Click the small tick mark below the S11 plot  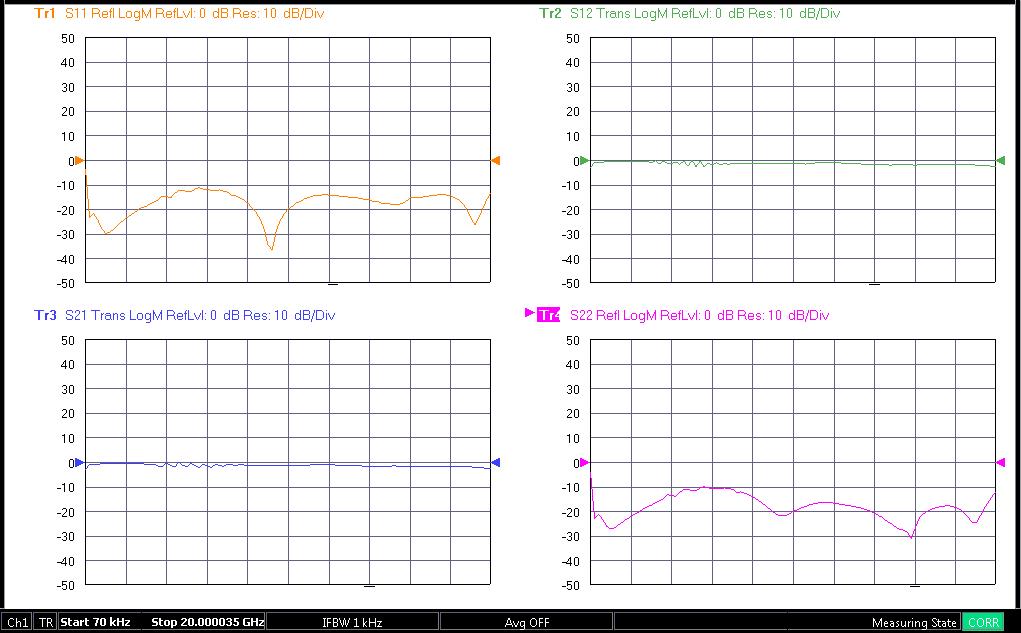(333, 285)
